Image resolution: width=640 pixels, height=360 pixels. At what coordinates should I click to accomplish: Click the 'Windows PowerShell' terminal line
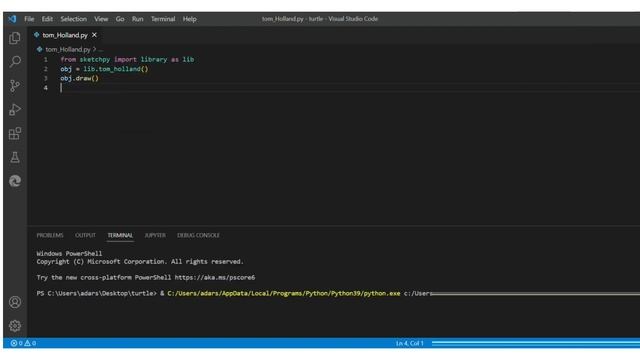tap(69, 253)
